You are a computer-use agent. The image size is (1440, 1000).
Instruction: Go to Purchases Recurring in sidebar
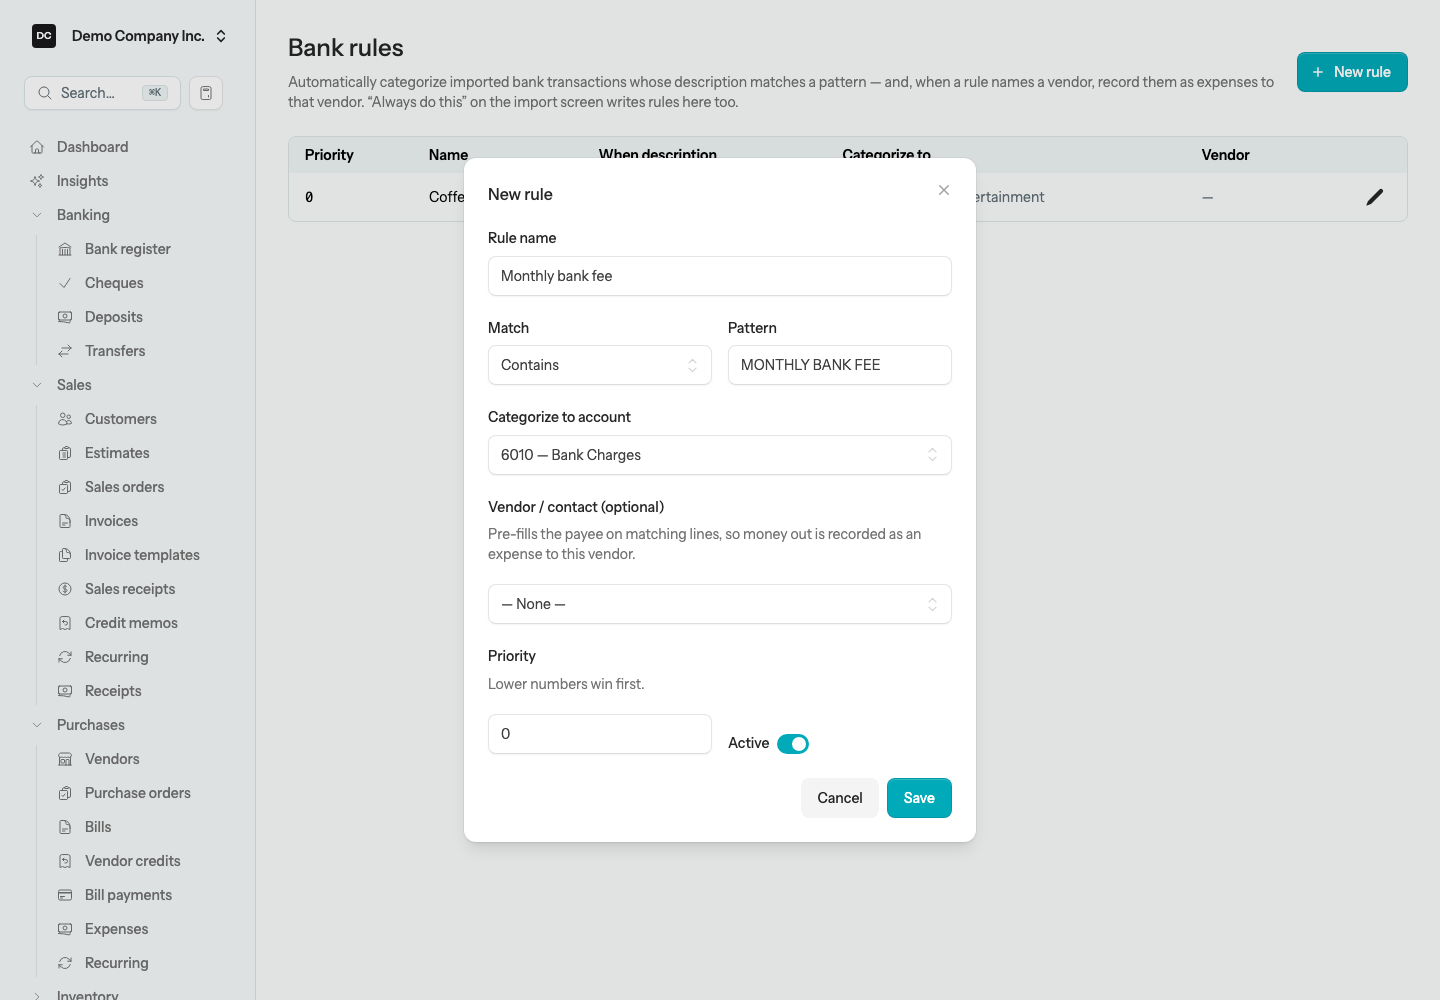116,963
